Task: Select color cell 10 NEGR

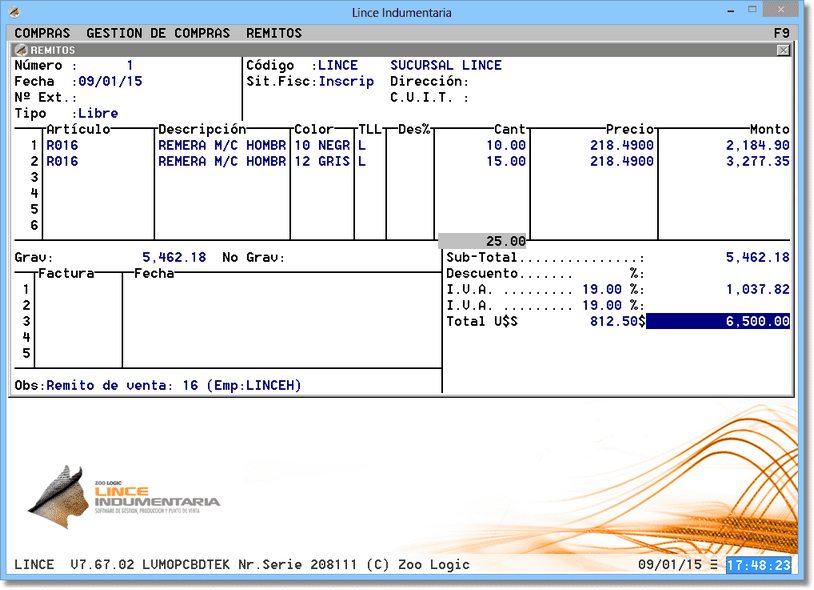Action: pyautogui.click(x=322, y=145)
